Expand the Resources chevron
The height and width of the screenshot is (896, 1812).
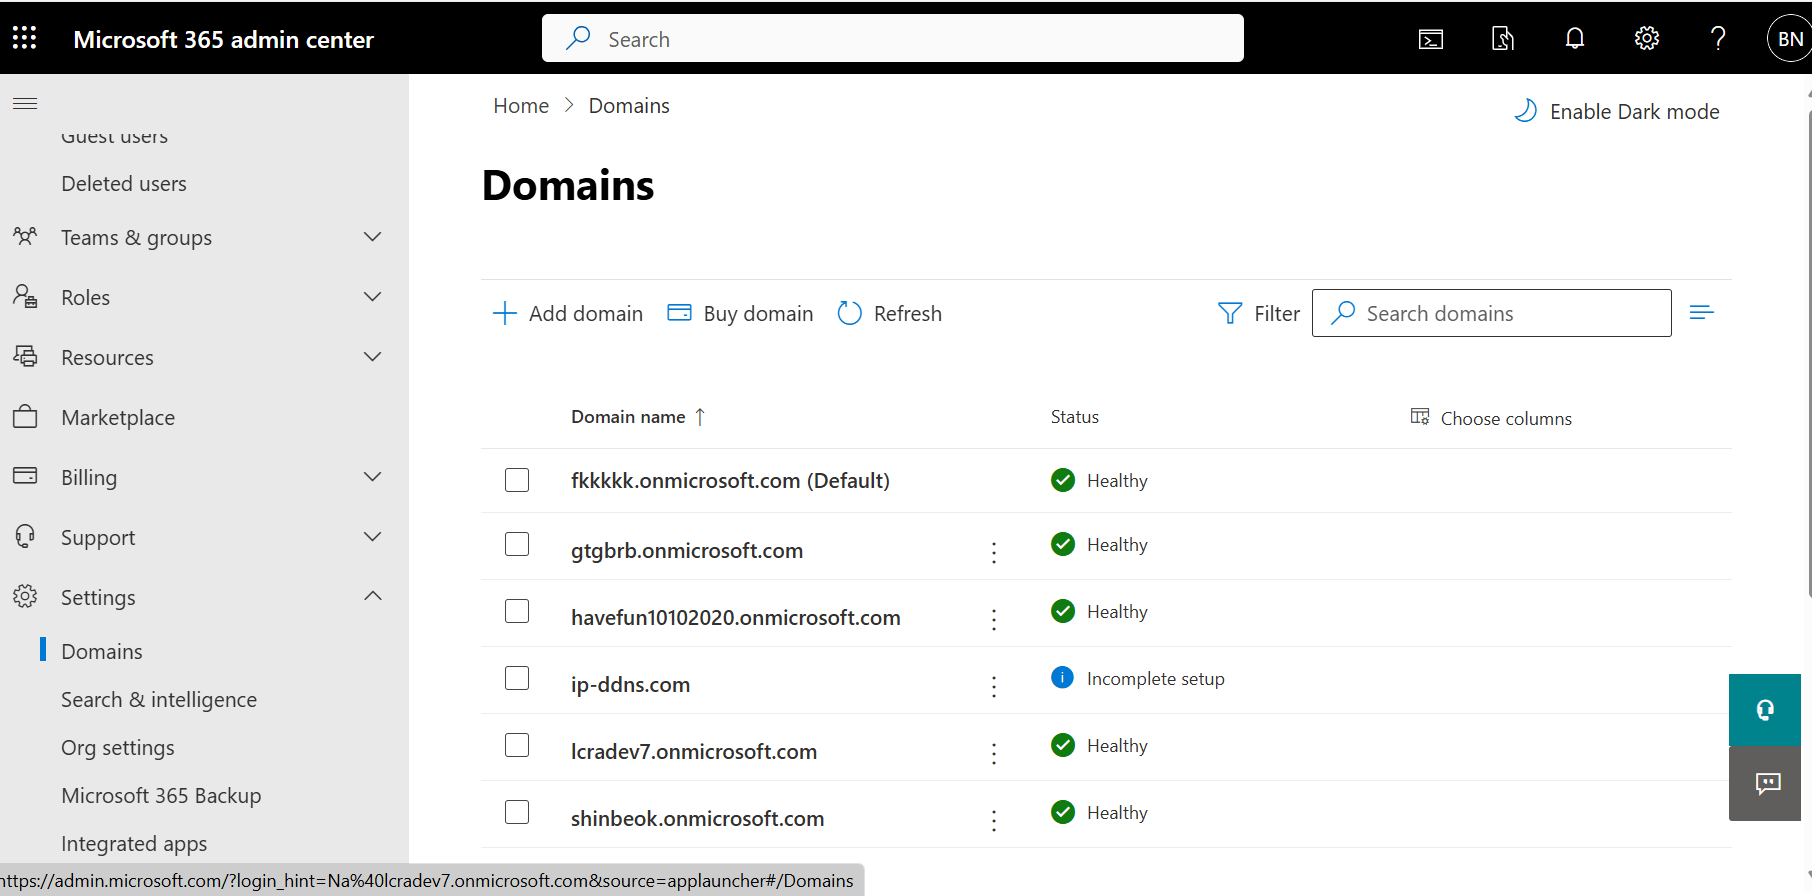click(x=373, y=357)
